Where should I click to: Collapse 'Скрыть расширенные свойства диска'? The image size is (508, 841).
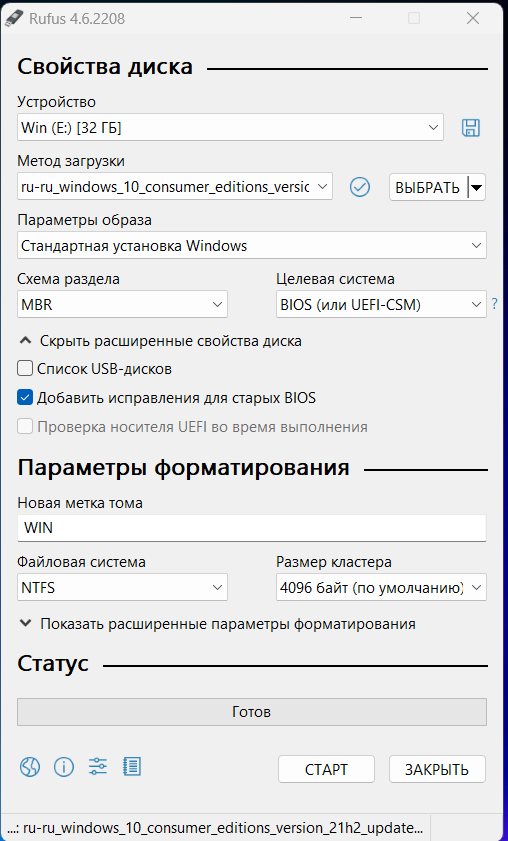160,341
